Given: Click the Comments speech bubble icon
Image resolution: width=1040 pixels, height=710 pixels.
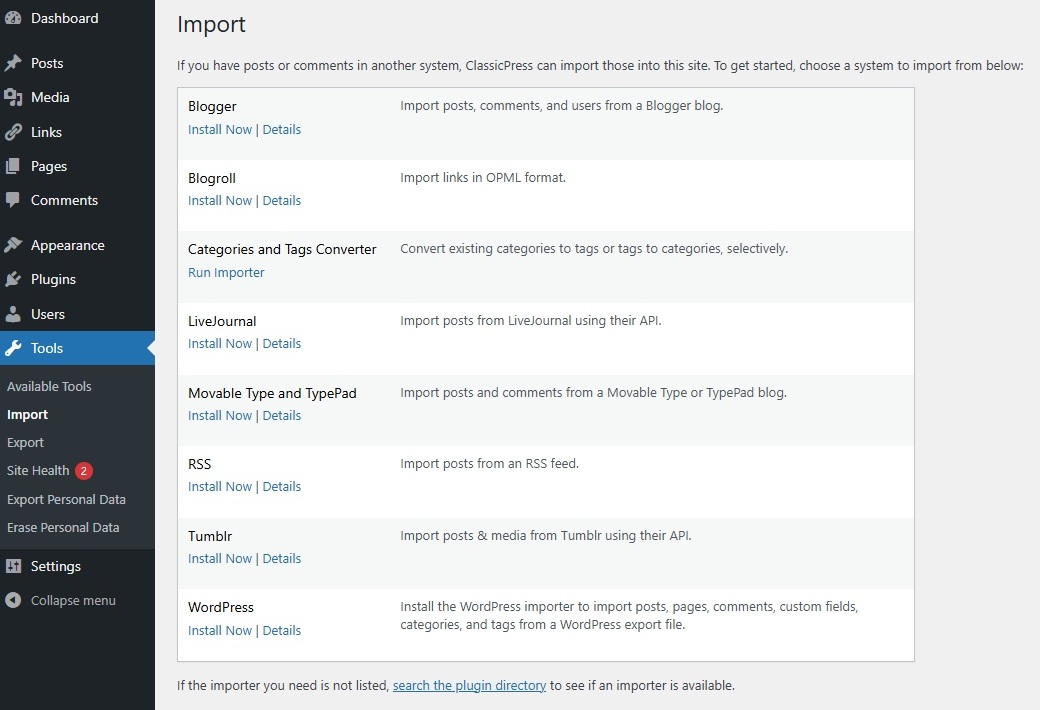Looking at the screenshot, I should [13, 200].
